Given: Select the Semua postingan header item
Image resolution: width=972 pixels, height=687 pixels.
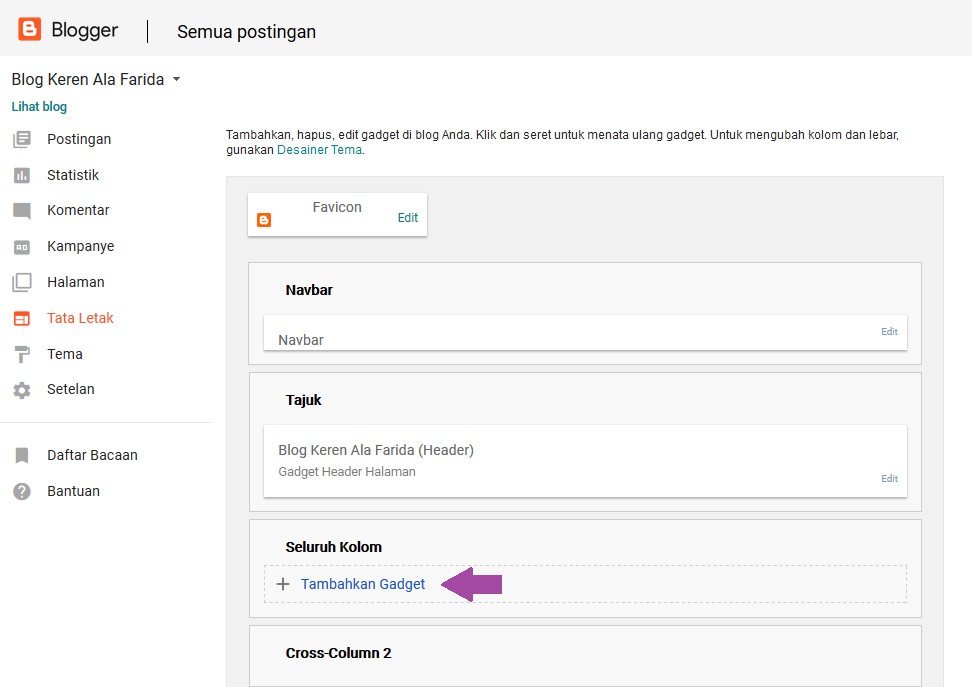Looking at the screenshot, I should click(x=245, y=32).
